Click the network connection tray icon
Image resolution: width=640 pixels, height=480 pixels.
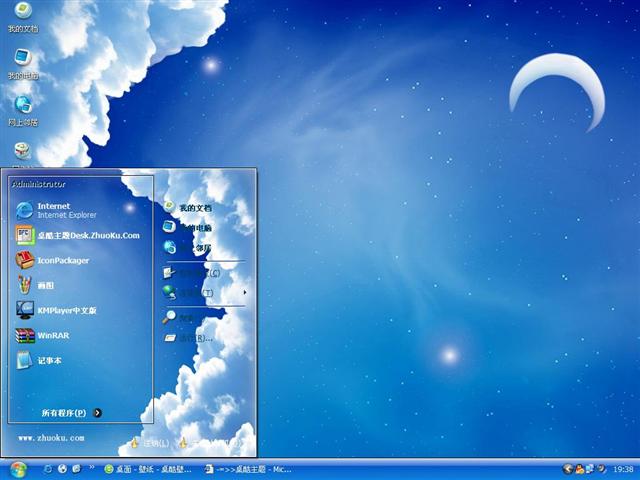pos(590,469)
